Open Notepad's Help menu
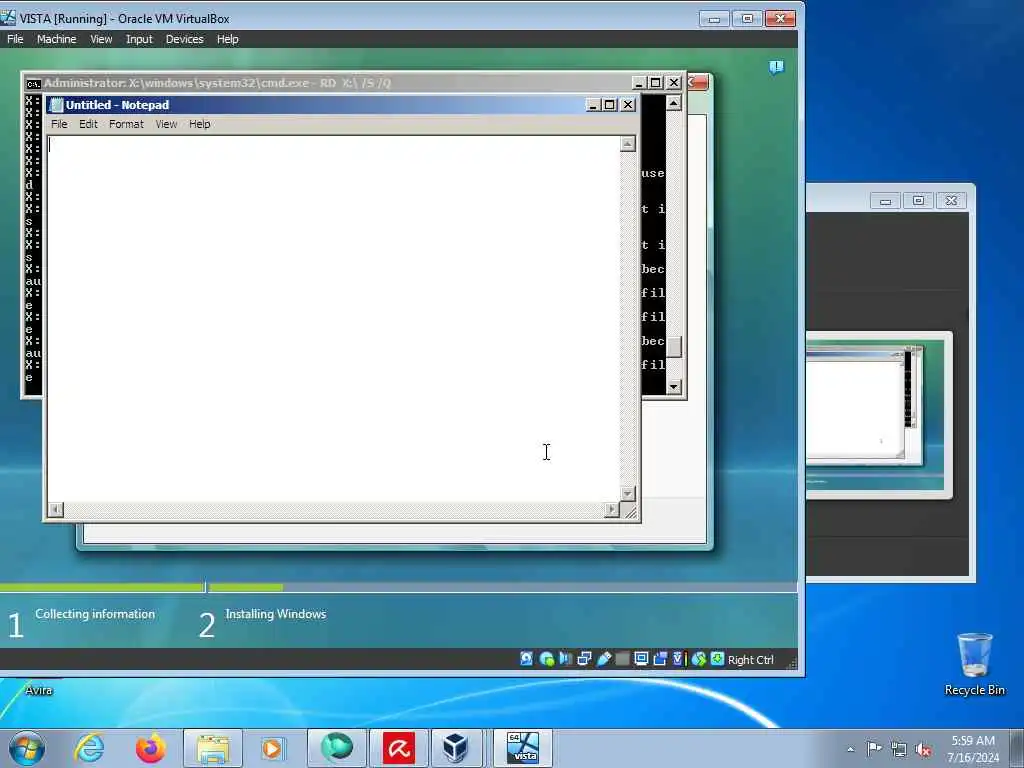 click(200, 124)
